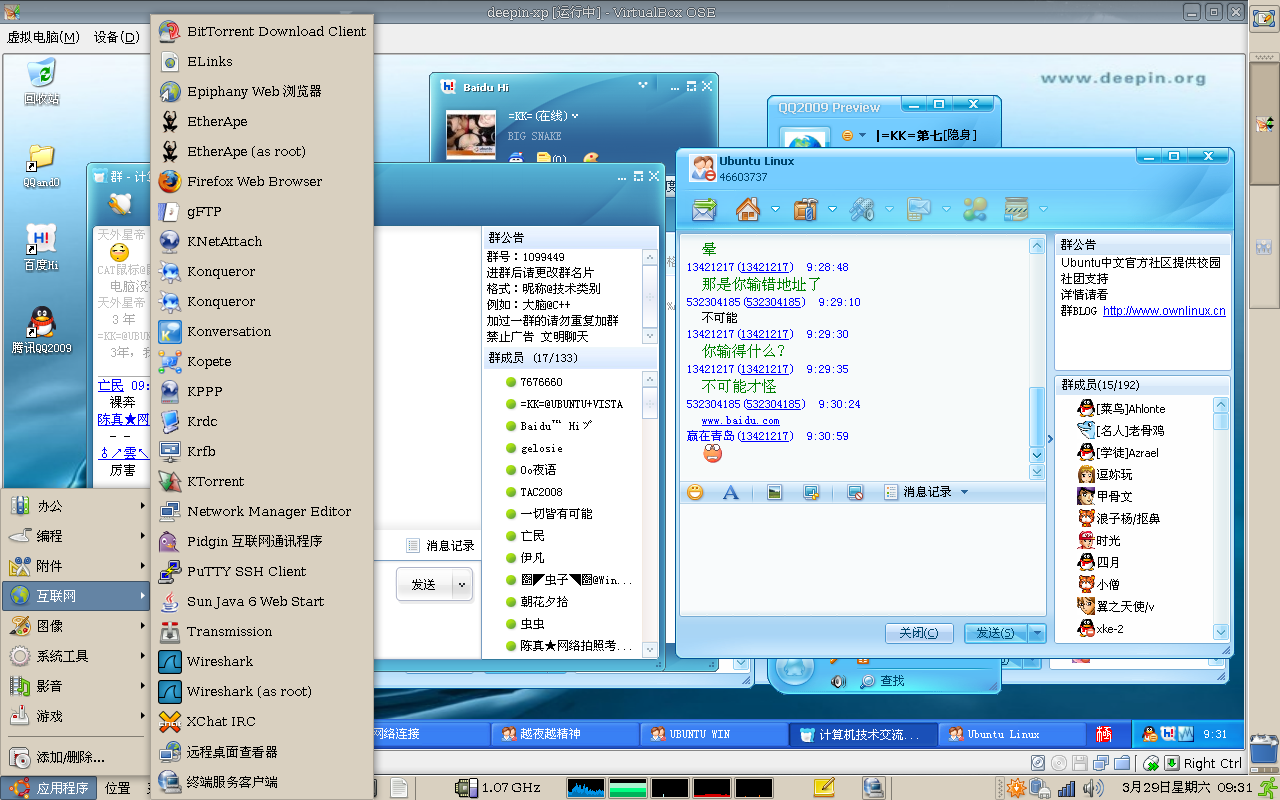Click the KPPP modem icon
This screenshot has width=1280, height=800.
tap(170, 391)
